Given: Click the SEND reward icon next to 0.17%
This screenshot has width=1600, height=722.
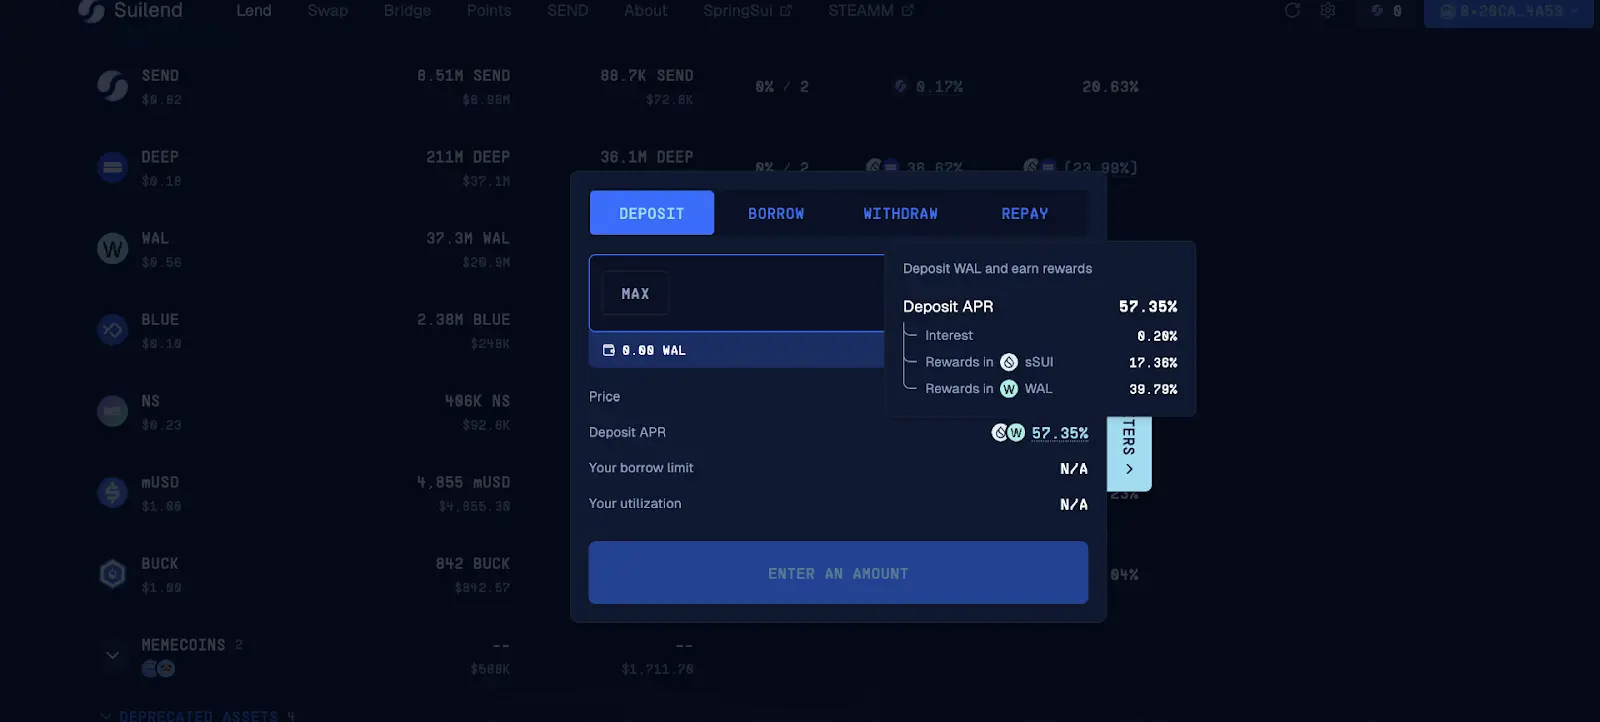Looking at the screenshot, I should [x=901, y=87].
